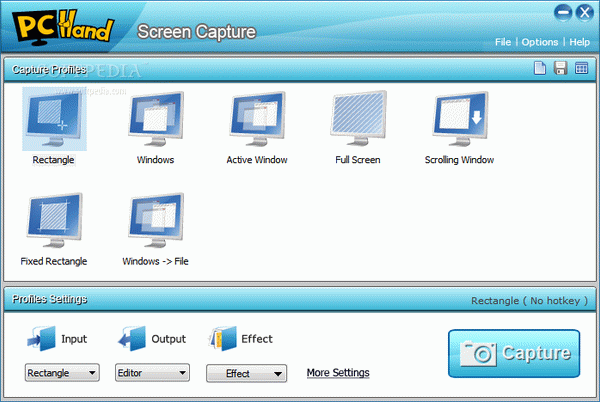Save capture profiles with floppy icon

click(x=561, y=68)
